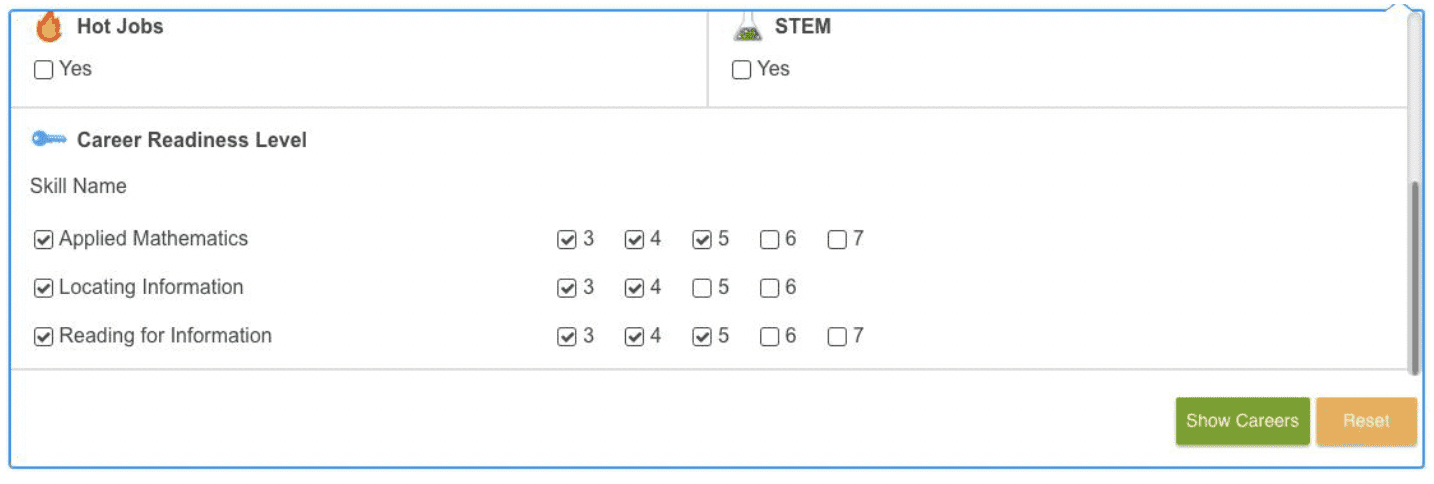
Task: Click the STEM flask icon
Action: 747,28
